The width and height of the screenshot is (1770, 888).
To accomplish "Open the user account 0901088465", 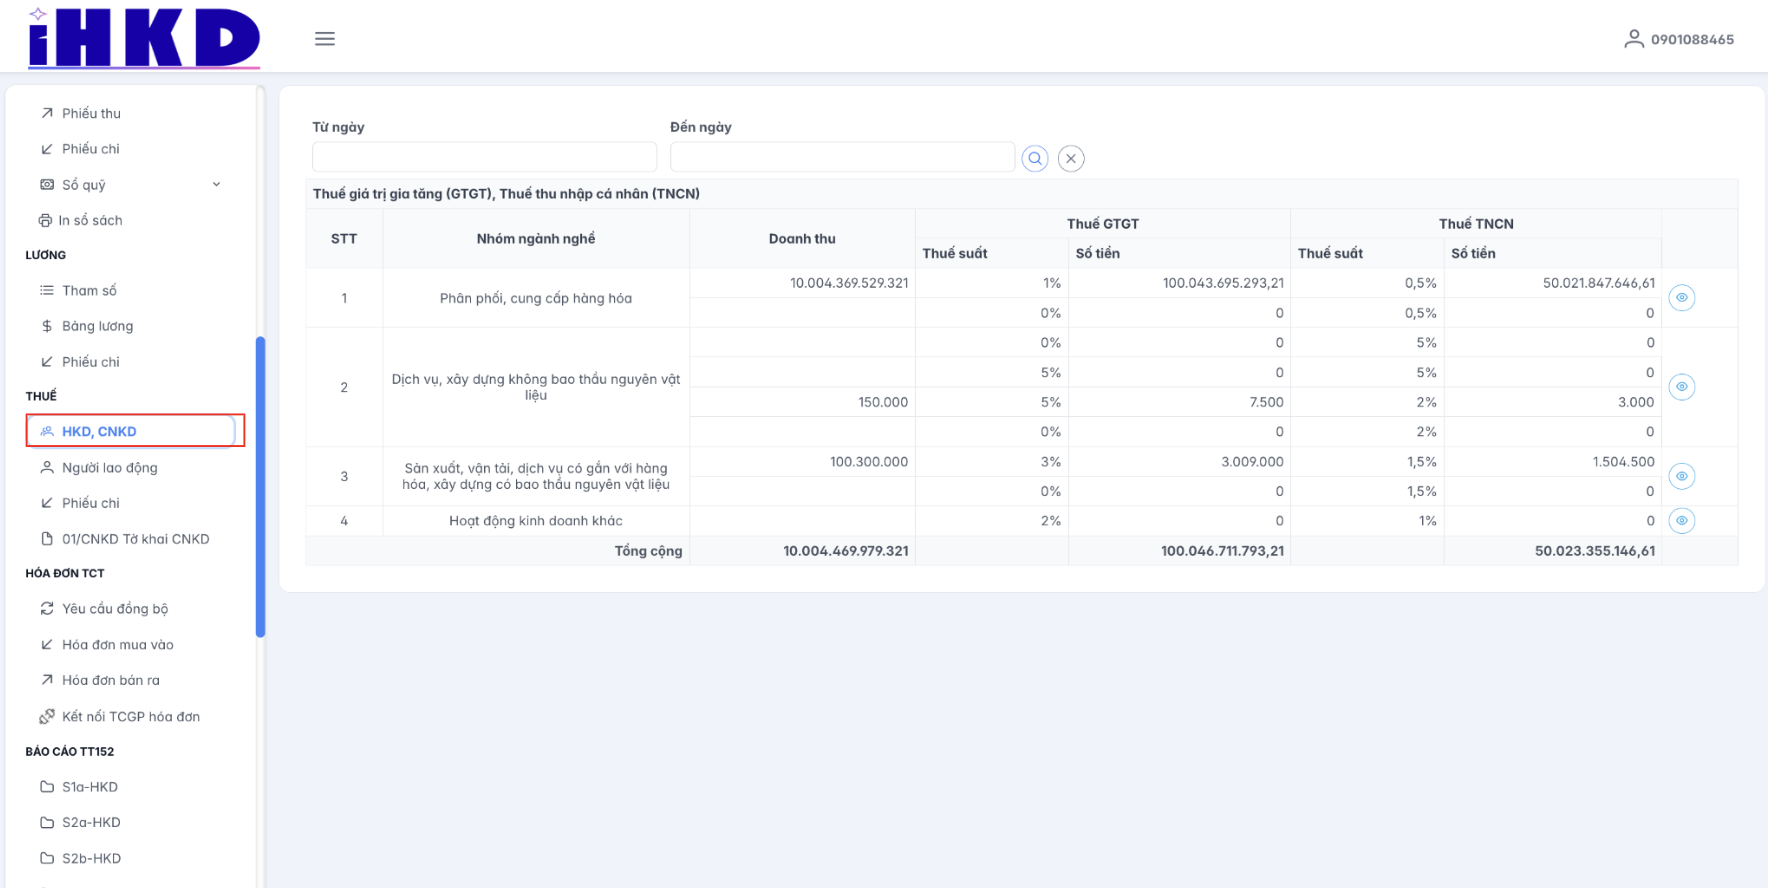I will [x=1679, y=39].
